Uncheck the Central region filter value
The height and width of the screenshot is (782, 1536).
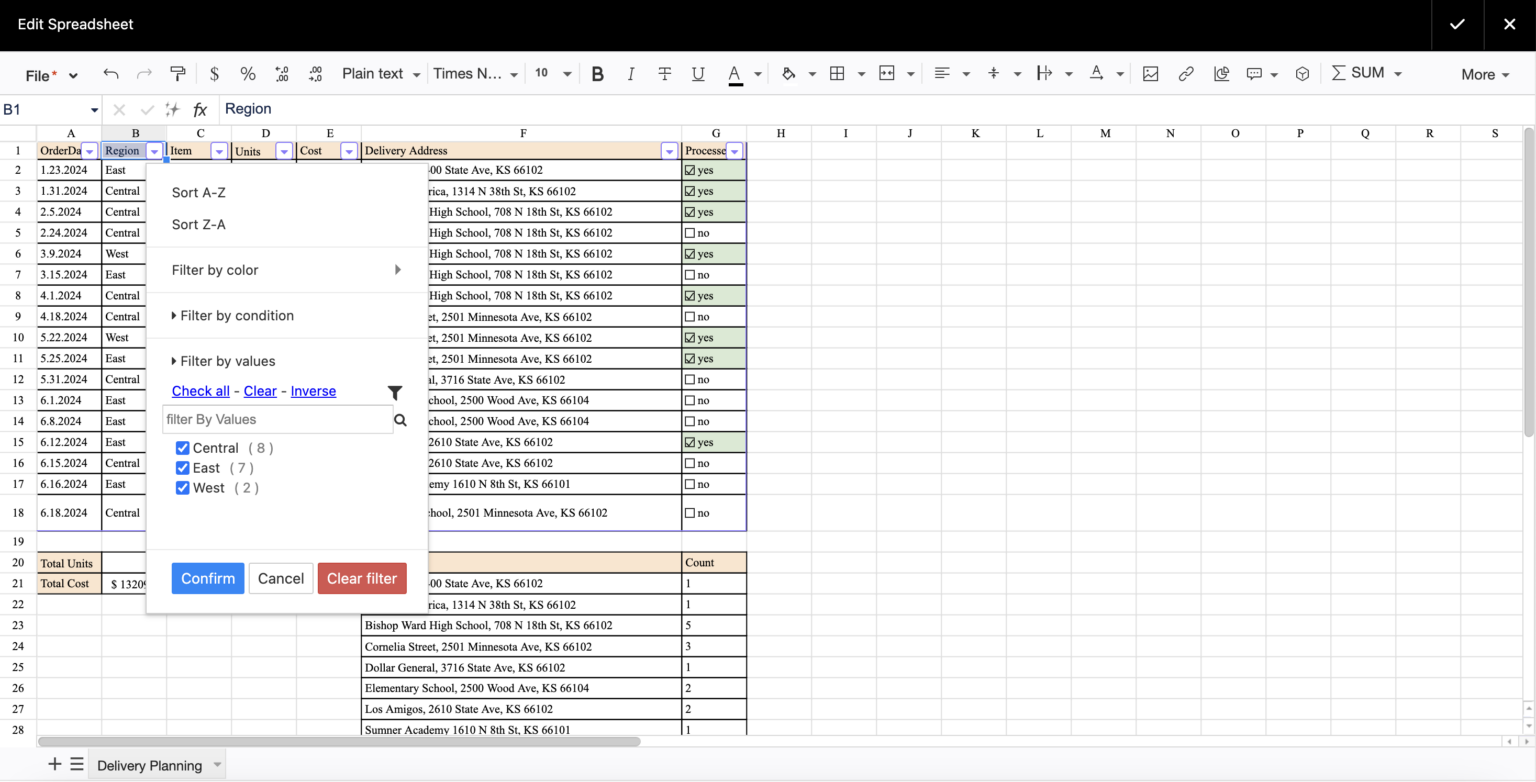(183, 448)
